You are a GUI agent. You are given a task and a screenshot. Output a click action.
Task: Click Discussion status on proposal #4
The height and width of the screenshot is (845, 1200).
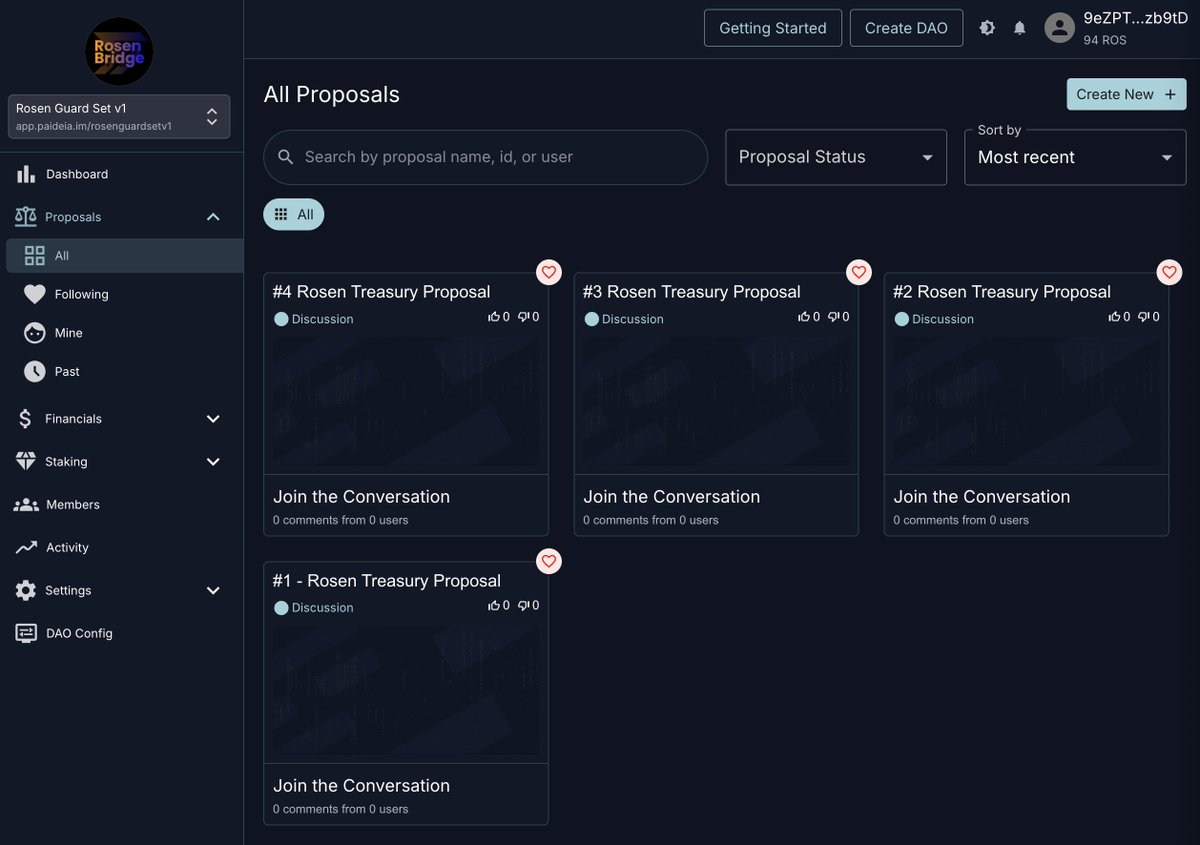(x=314, y=319)
